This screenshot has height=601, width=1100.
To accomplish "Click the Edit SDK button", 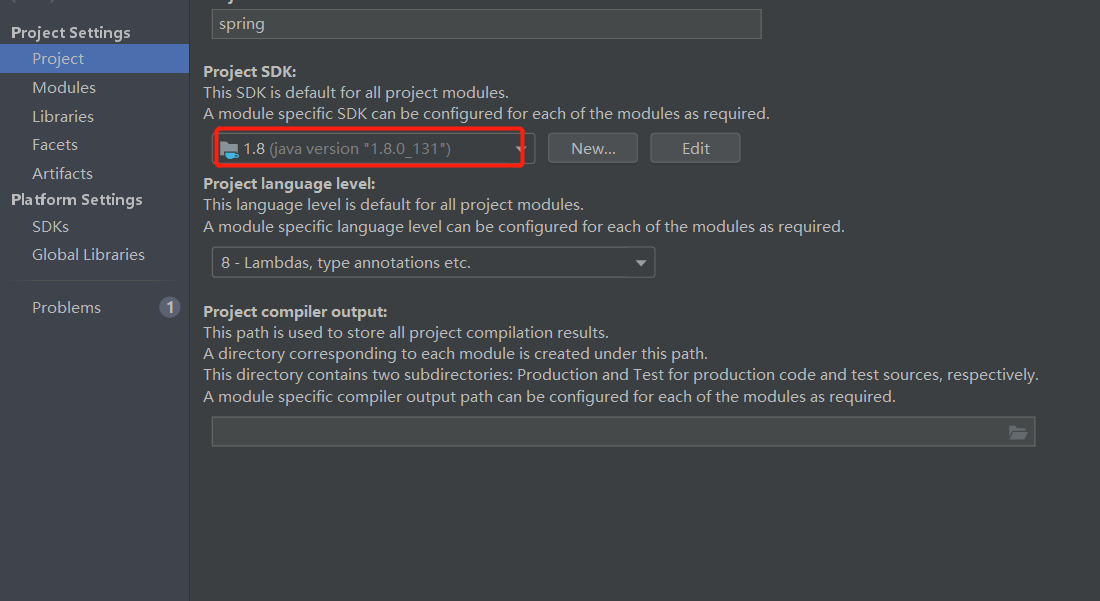I will (695, 148).
